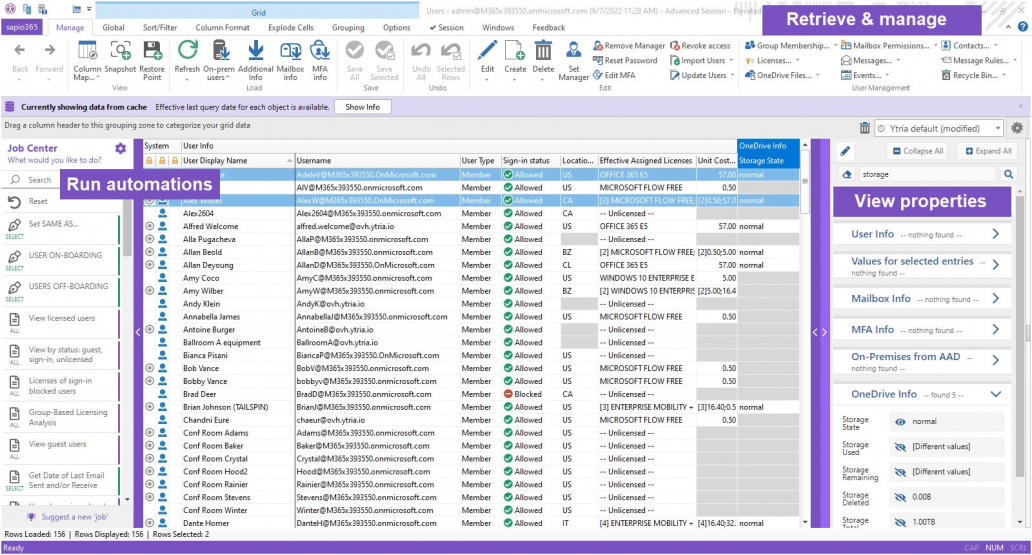This screenshot has height=555, width=1032.
Task: Open the help question mark icon
Action: click(1022, 27)
